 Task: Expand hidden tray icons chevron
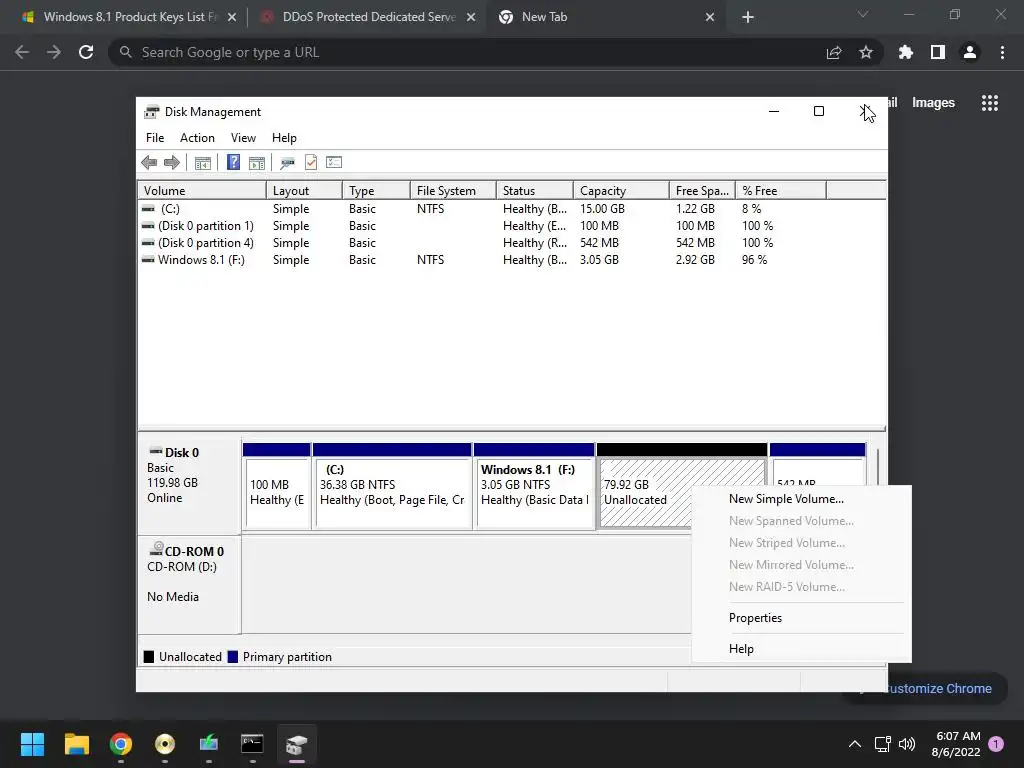point(855,744)
